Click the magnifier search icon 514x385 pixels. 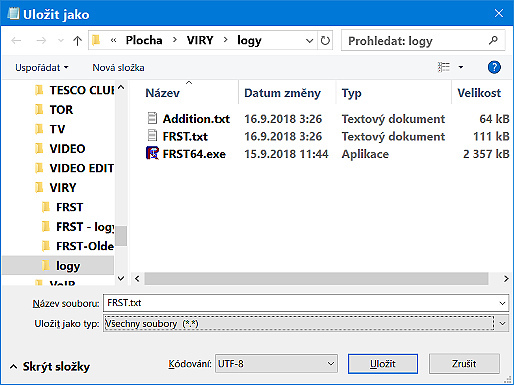click(x=493, y=41)
